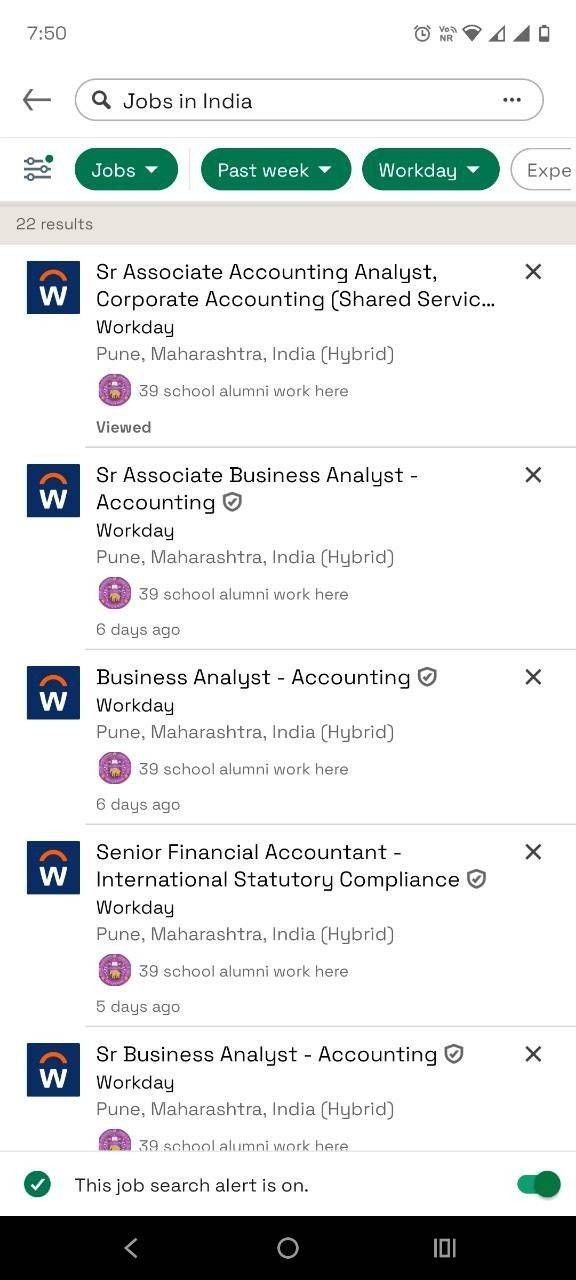Image resolution: width=576 pixels, height=1280 pixels.
Task: Turn off the job search alert switch
Action: point(539,1185)
